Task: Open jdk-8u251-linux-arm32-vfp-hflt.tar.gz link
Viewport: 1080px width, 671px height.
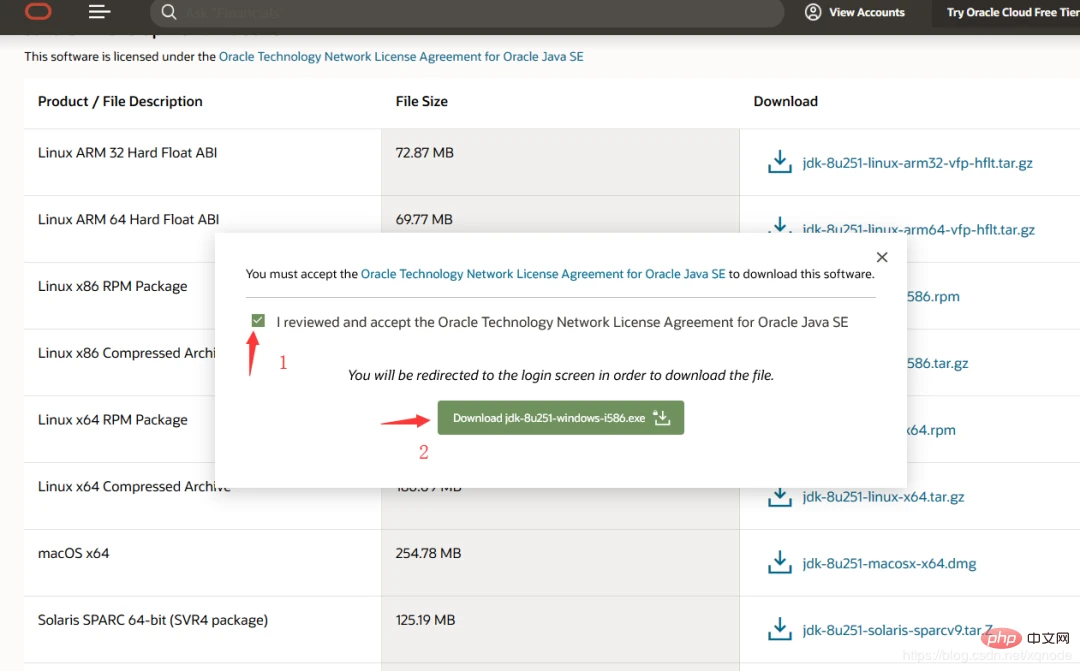Action: [x=917, y=163]
